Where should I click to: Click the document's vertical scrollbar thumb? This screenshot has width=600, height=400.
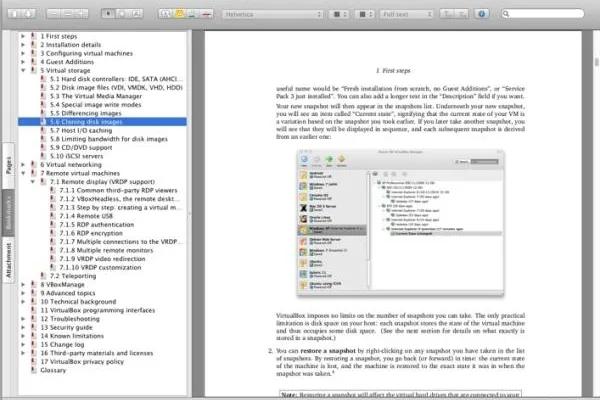point(597,62)
